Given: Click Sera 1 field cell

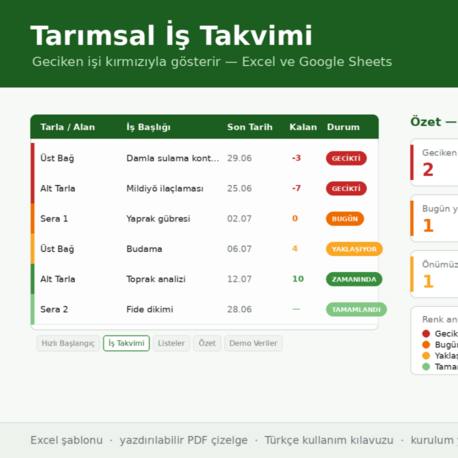Looking at the screenshot, I should (54, 219).
